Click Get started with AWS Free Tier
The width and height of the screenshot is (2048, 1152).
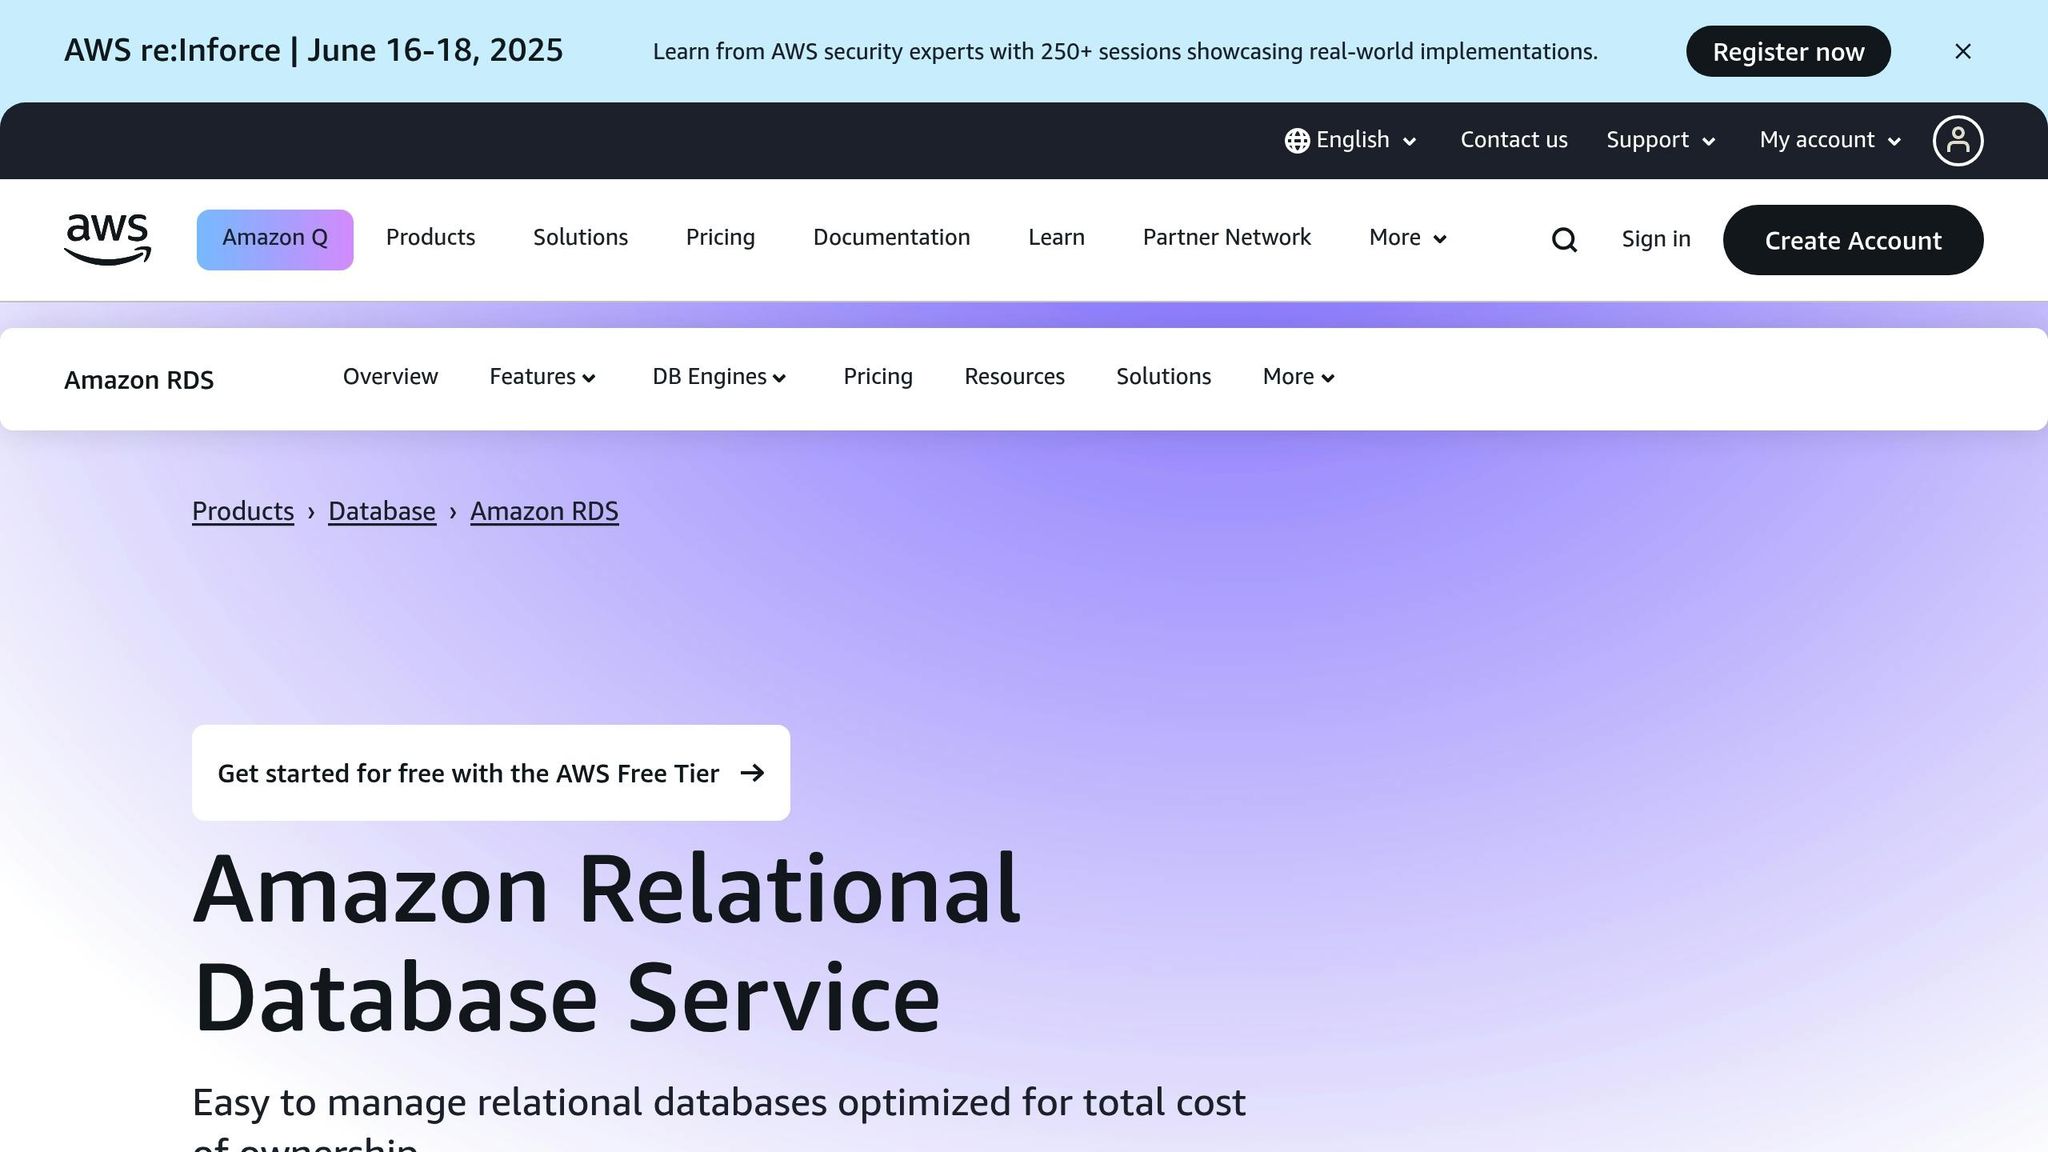491,773
